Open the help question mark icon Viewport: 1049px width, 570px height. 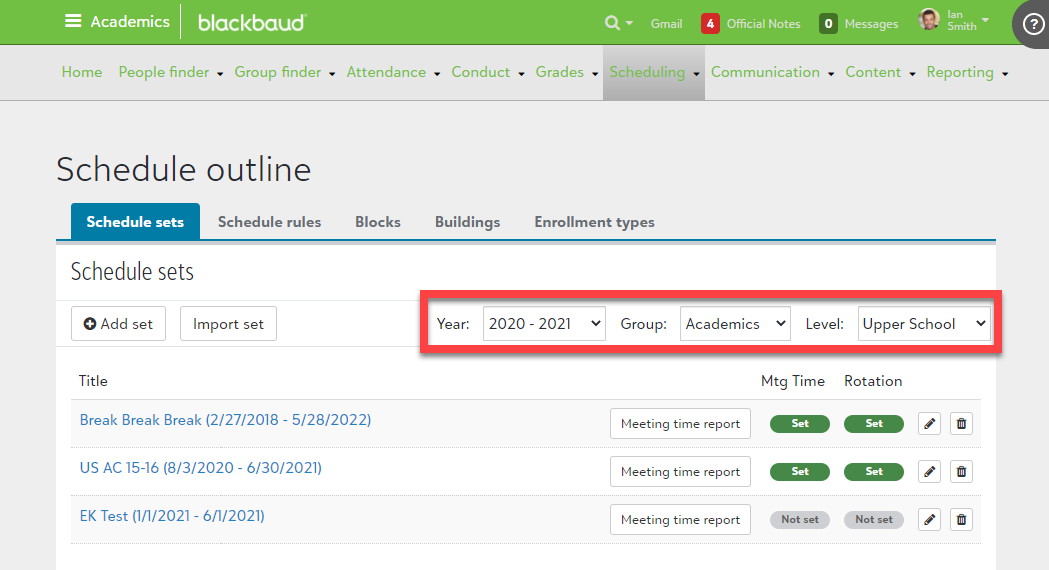1033,24
